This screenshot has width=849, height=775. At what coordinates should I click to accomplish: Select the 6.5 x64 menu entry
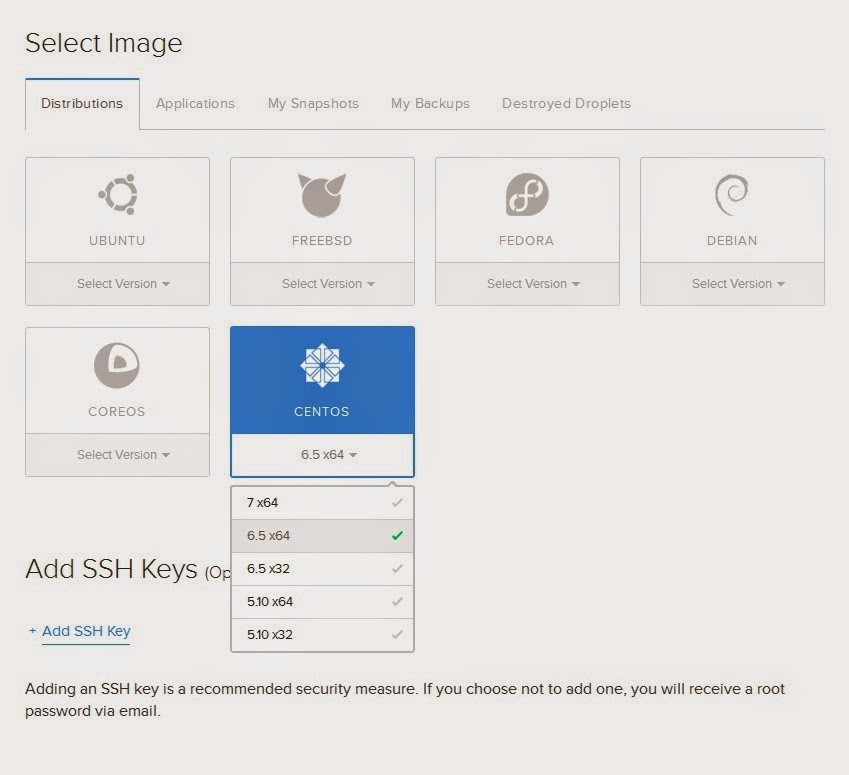pos(322,536)
